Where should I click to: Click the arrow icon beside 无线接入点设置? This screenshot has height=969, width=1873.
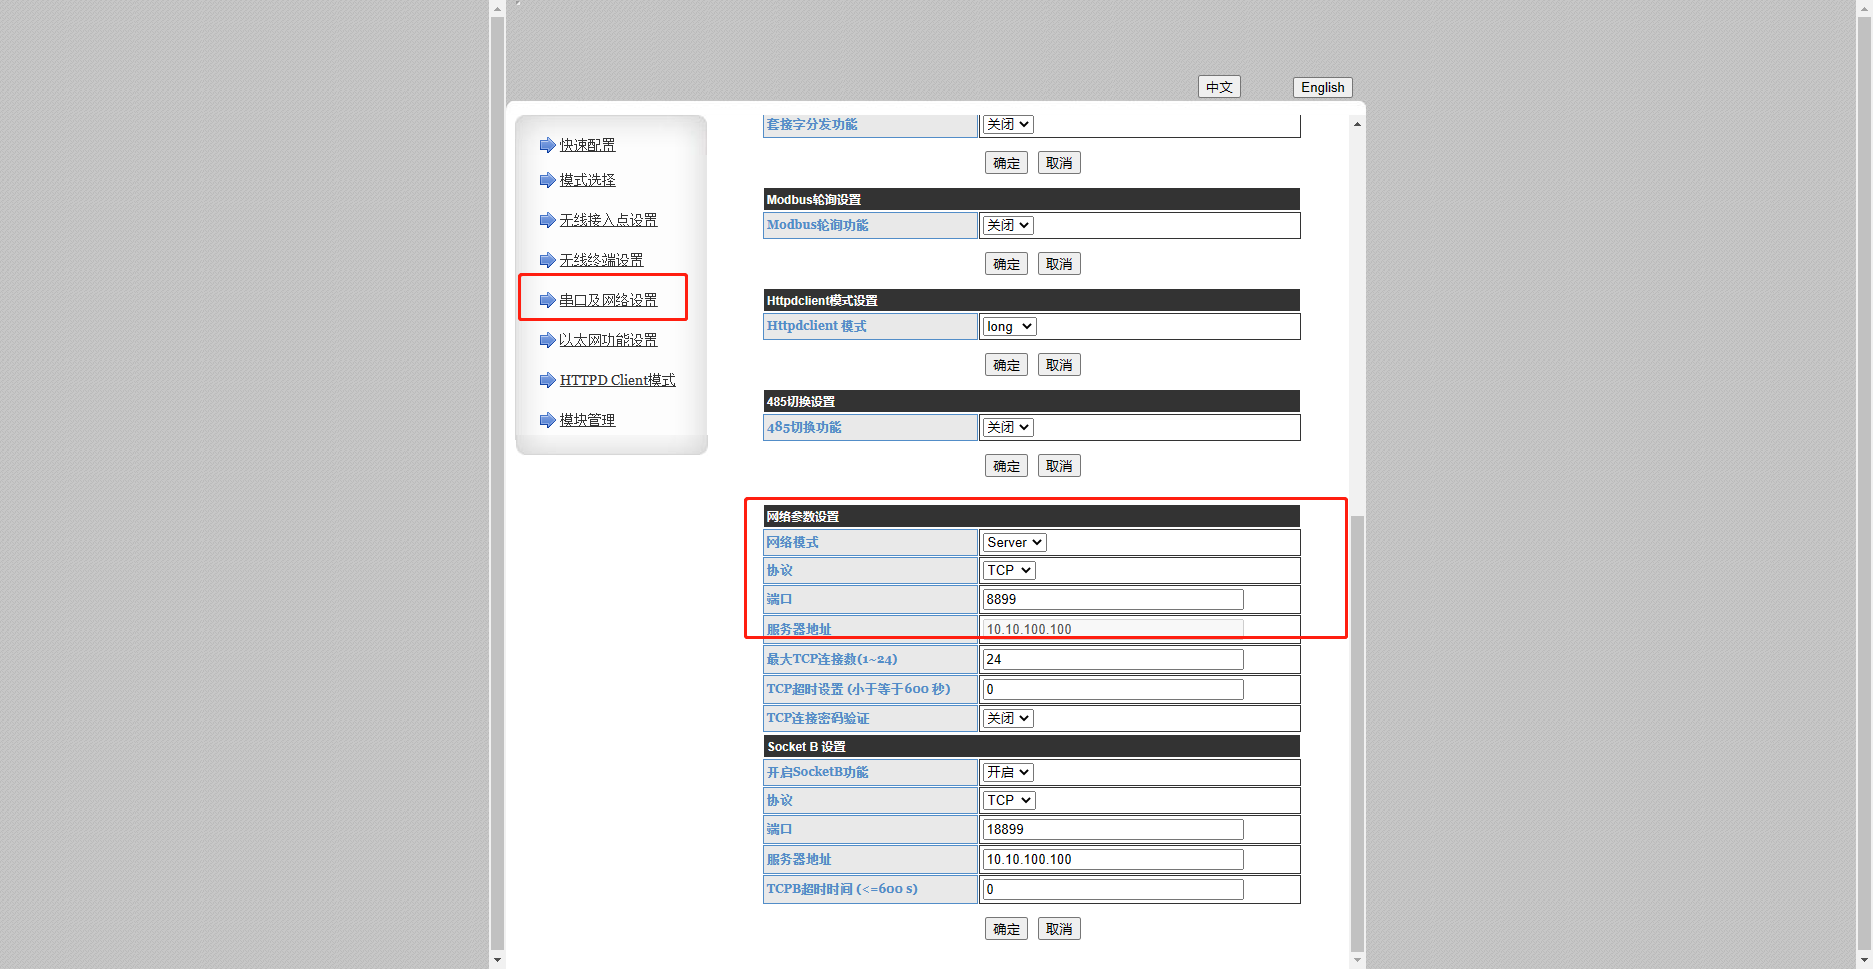[547, 220]
